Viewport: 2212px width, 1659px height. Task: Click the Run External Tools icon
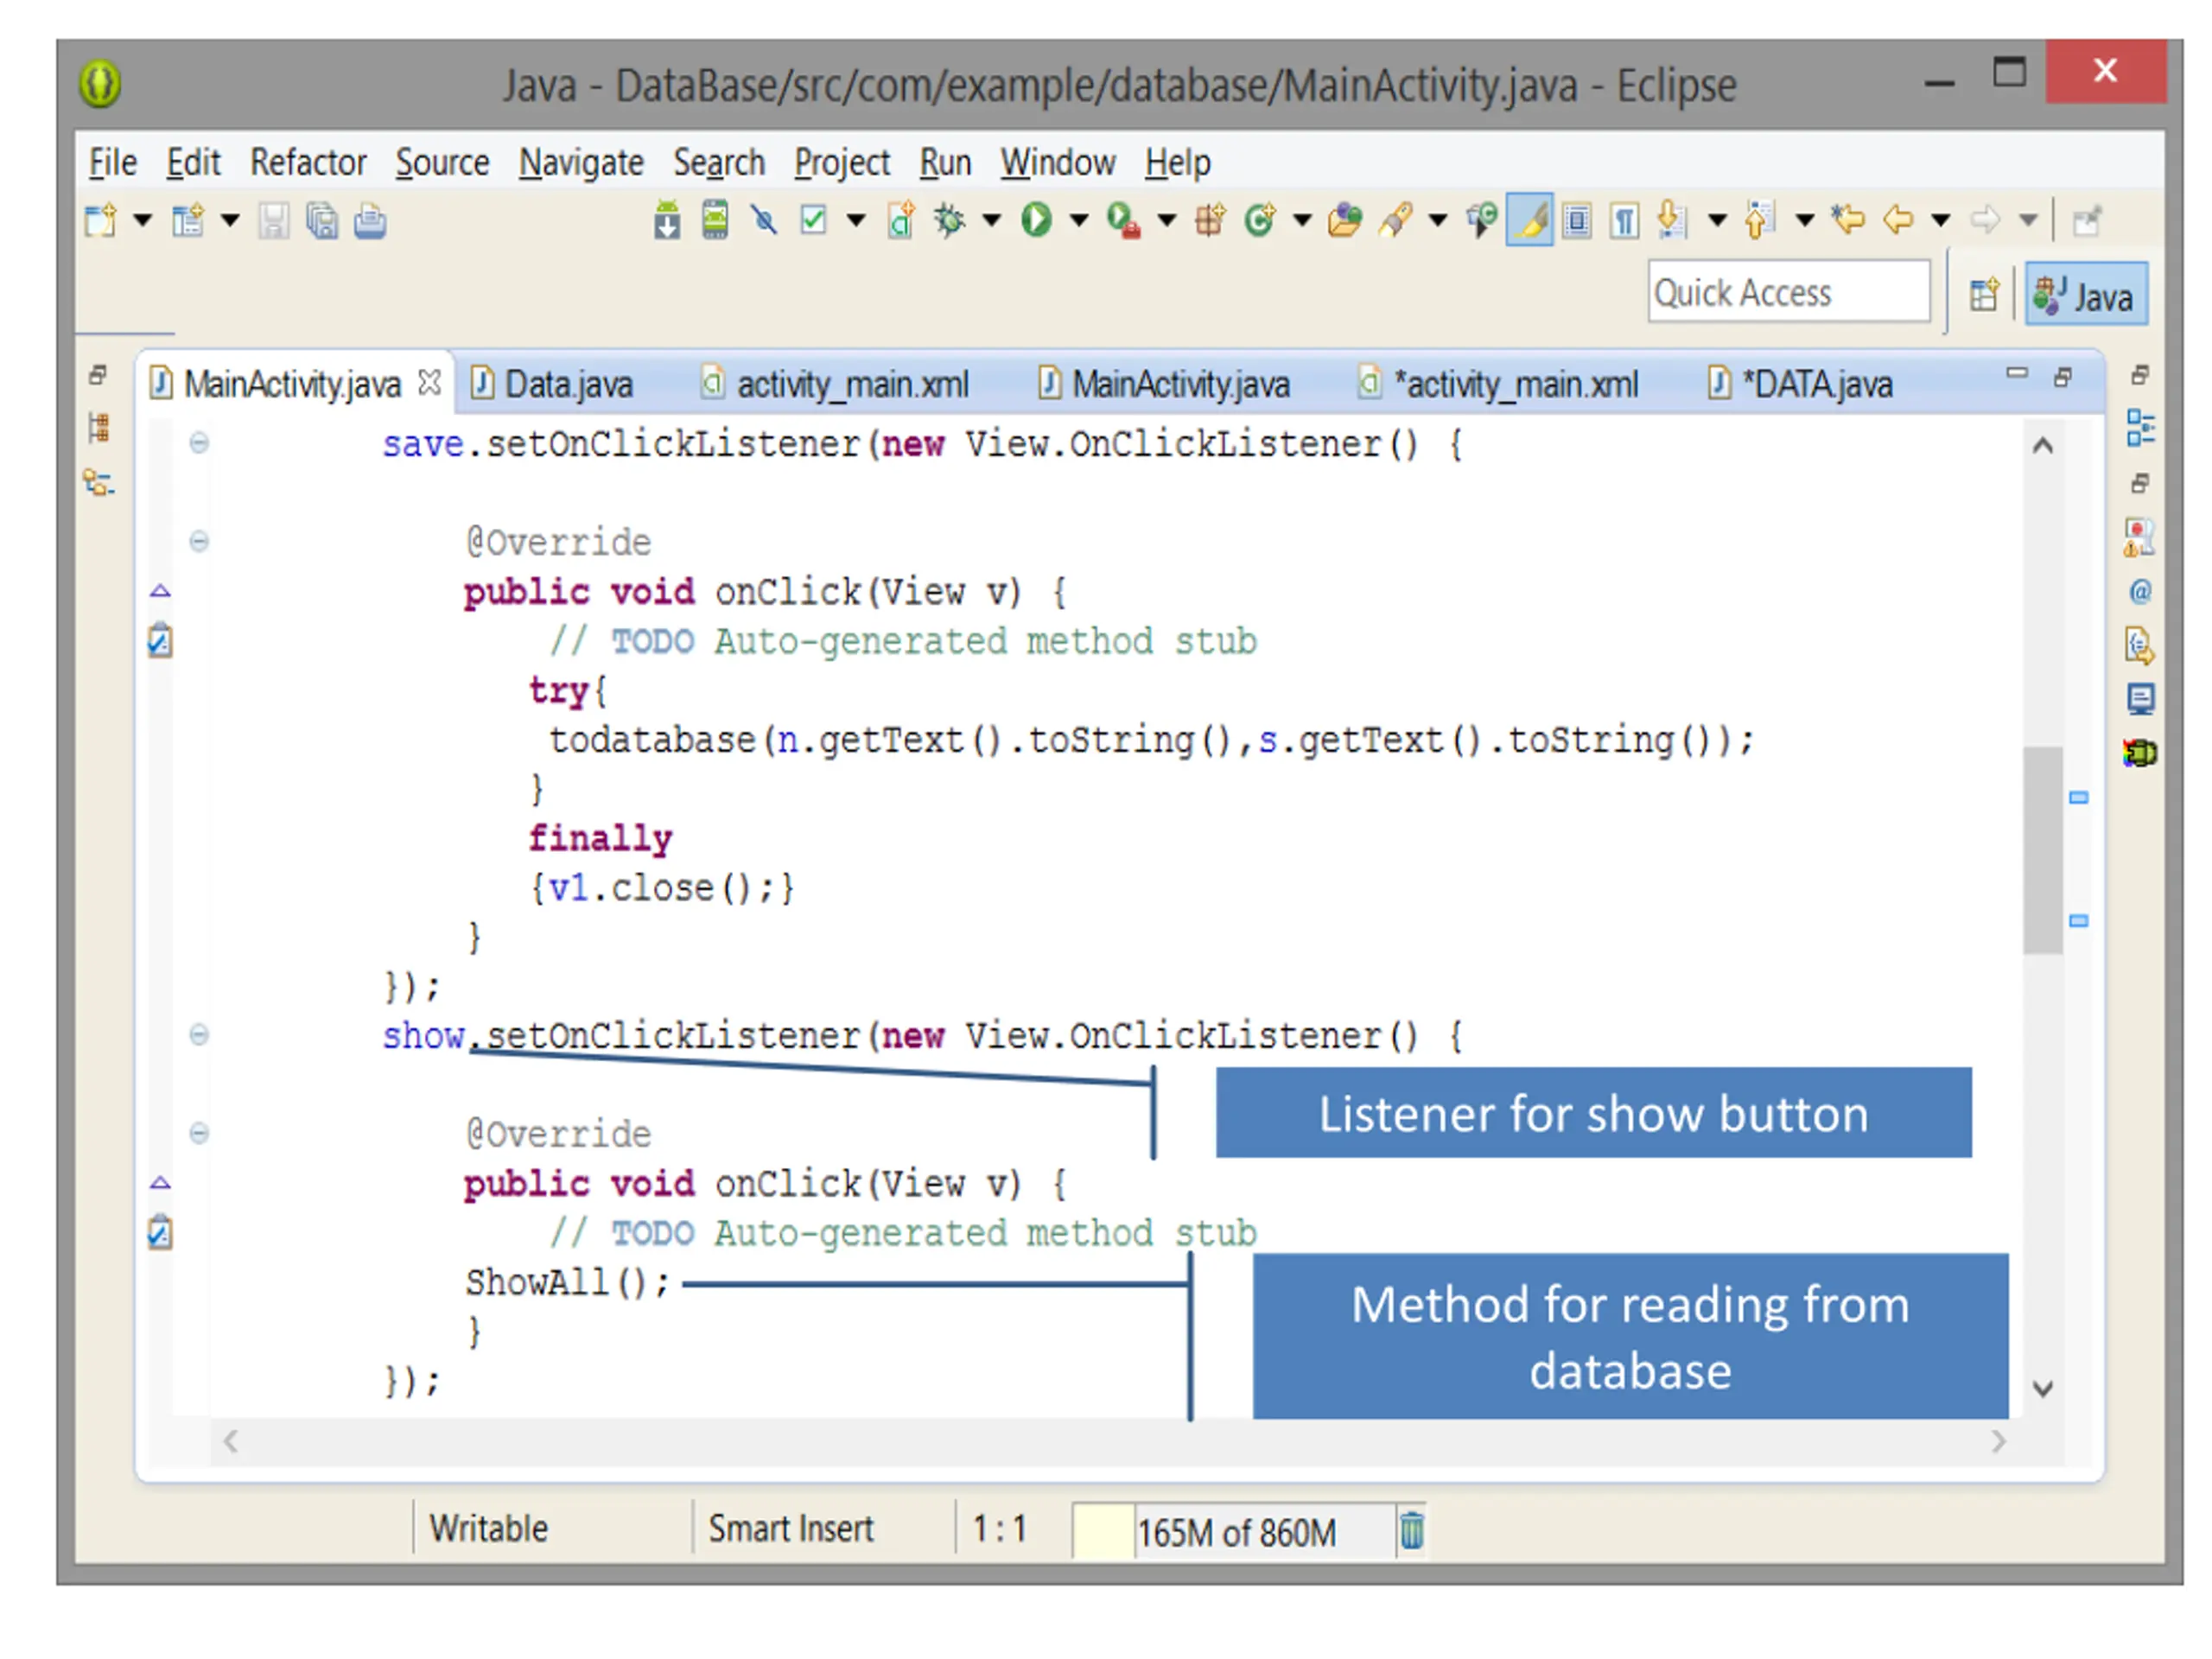click(x=1124, y=220)
